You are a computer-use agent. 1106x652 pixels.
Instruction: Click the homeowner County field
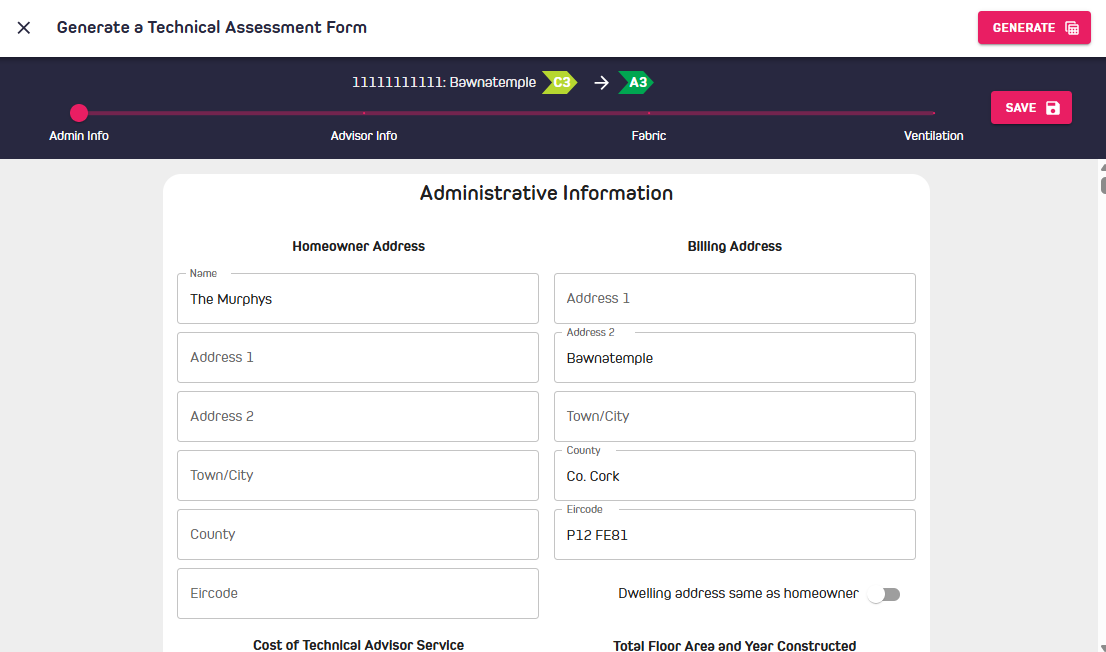click(x=358, y=534)
